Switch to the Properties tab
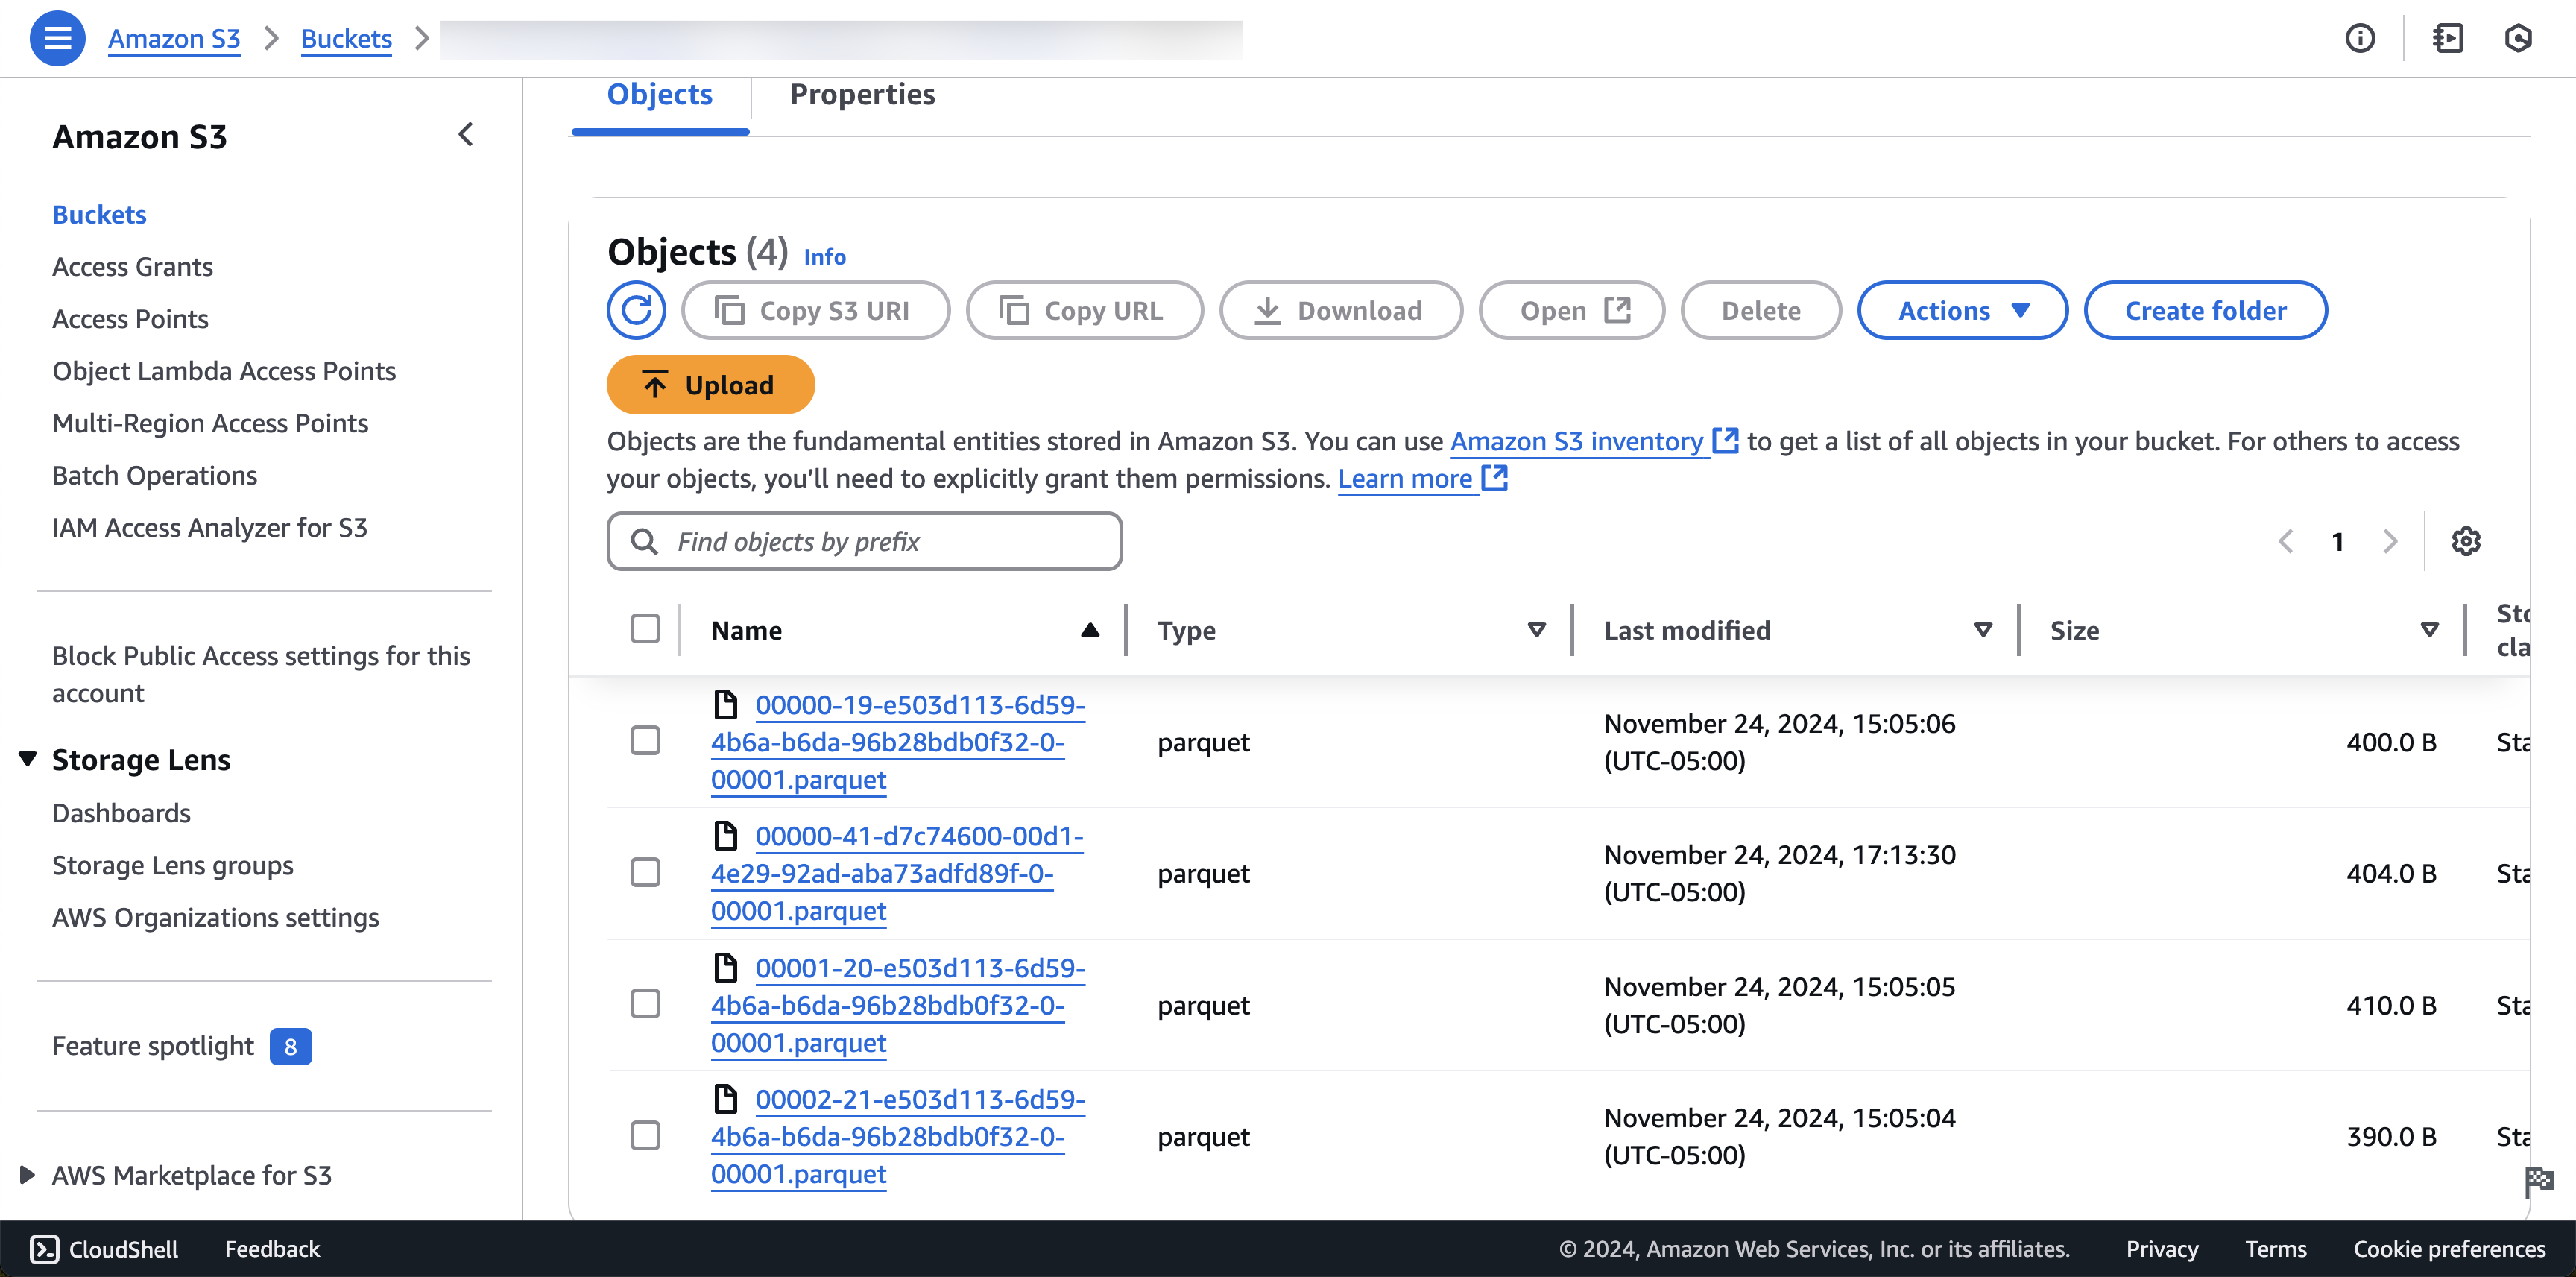Screen dimensions: 2576x1277 tap(862, 94)
